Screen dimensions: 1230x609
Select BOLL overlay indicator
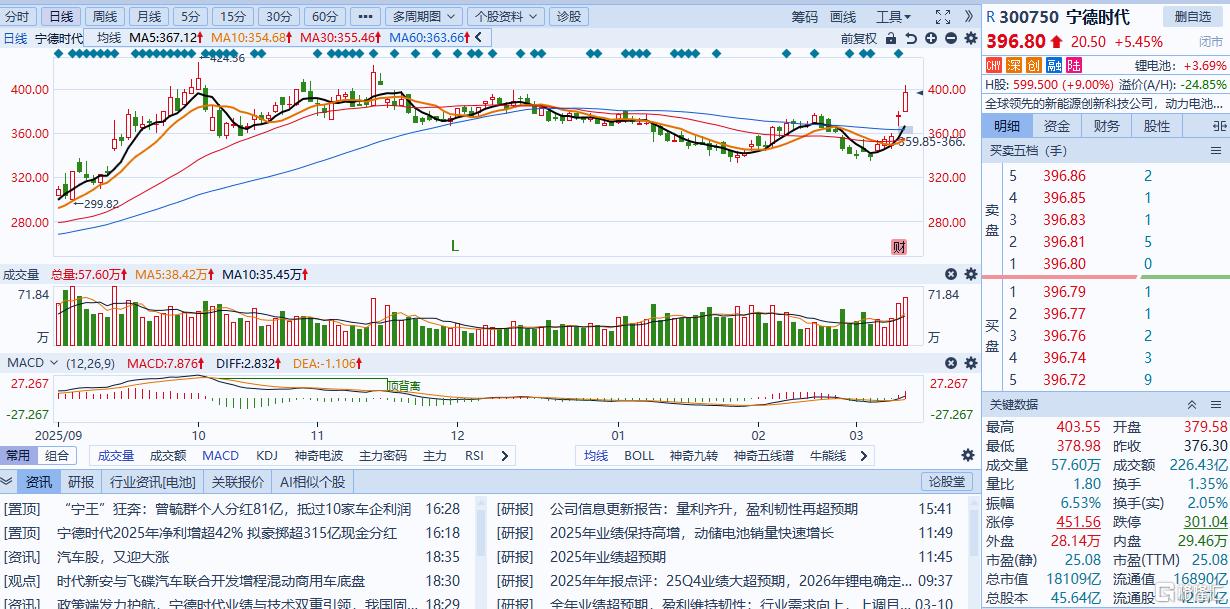tap(639, 455)
